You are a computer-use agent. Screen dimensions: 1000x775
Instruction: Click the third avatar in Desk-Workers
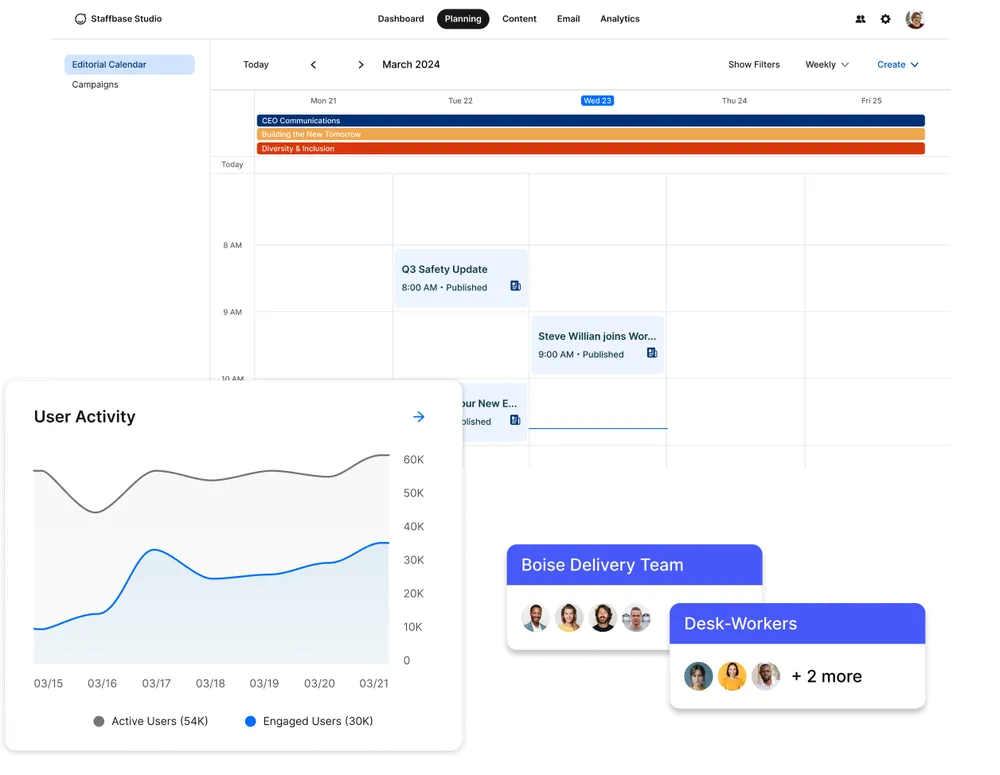765,676
